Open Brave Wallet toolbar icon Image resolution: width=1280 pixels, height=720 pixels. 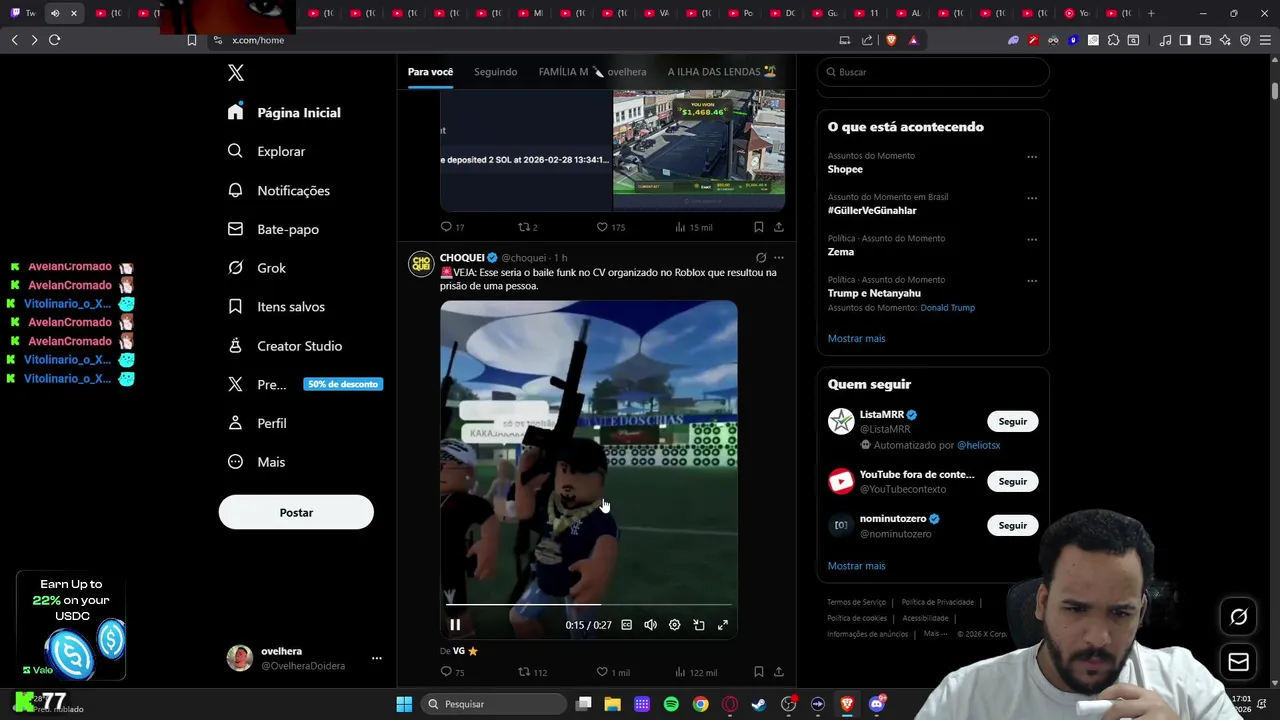(1205, 40)
